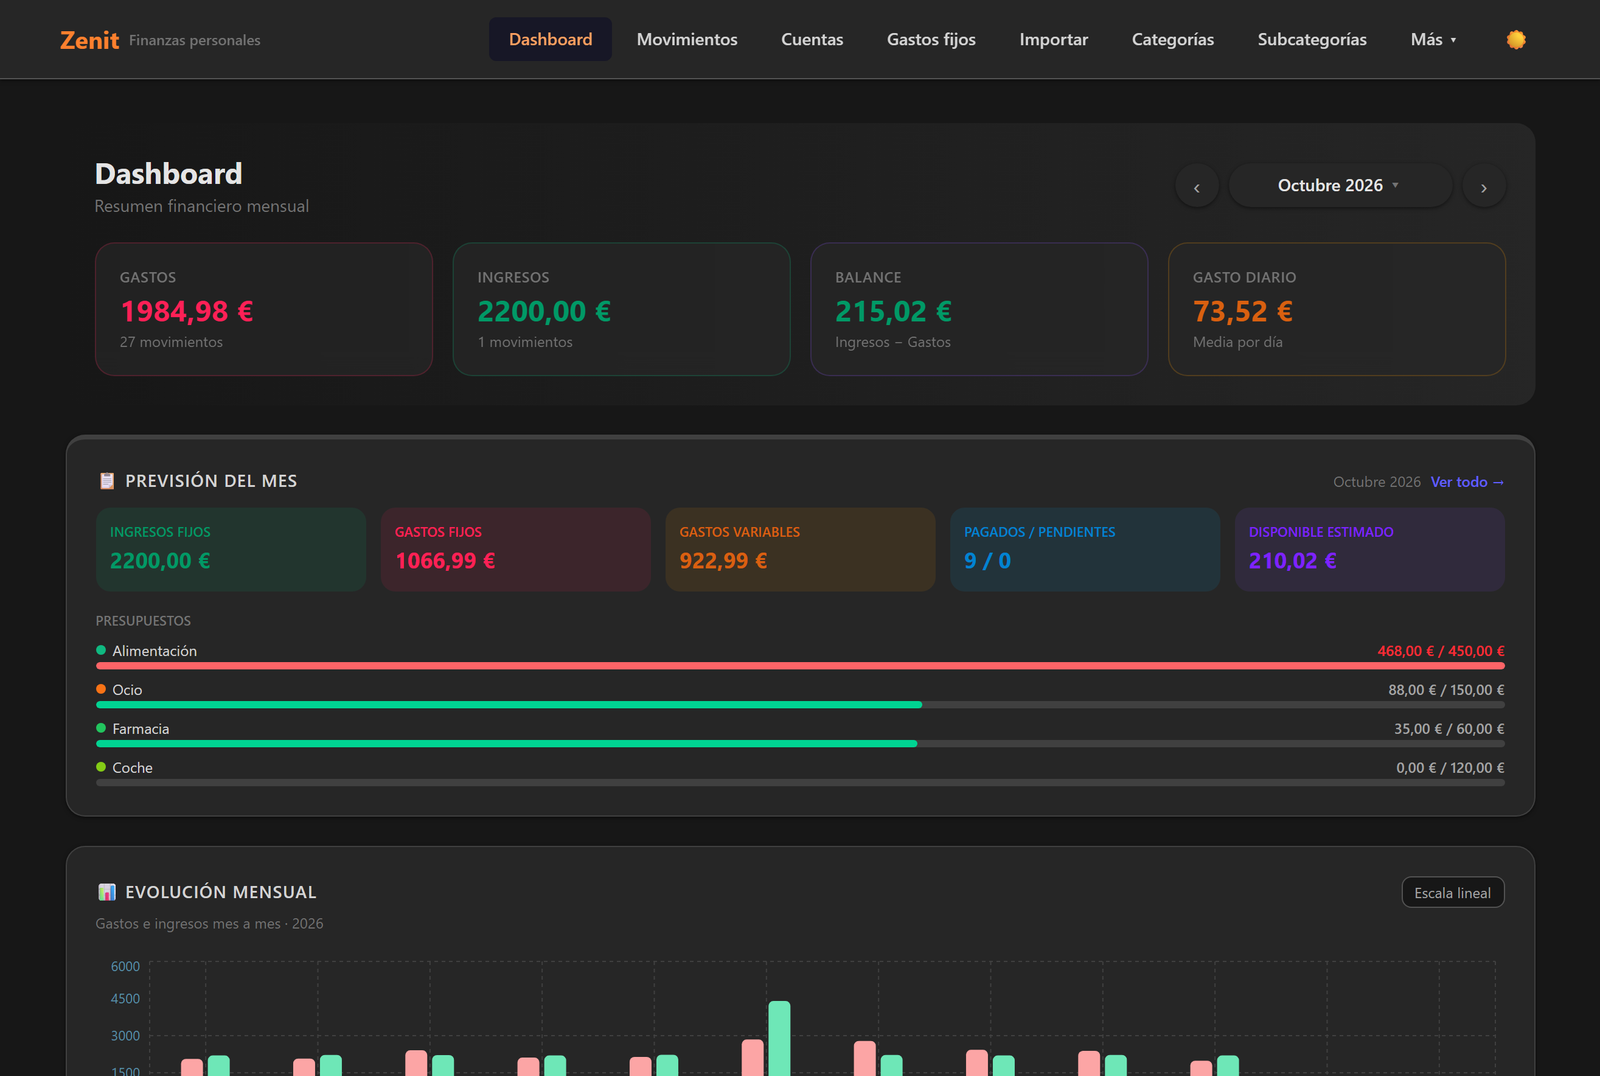Open Subcategorías page
This screenshot has height=1076, width=1600.
[1312, 40]
